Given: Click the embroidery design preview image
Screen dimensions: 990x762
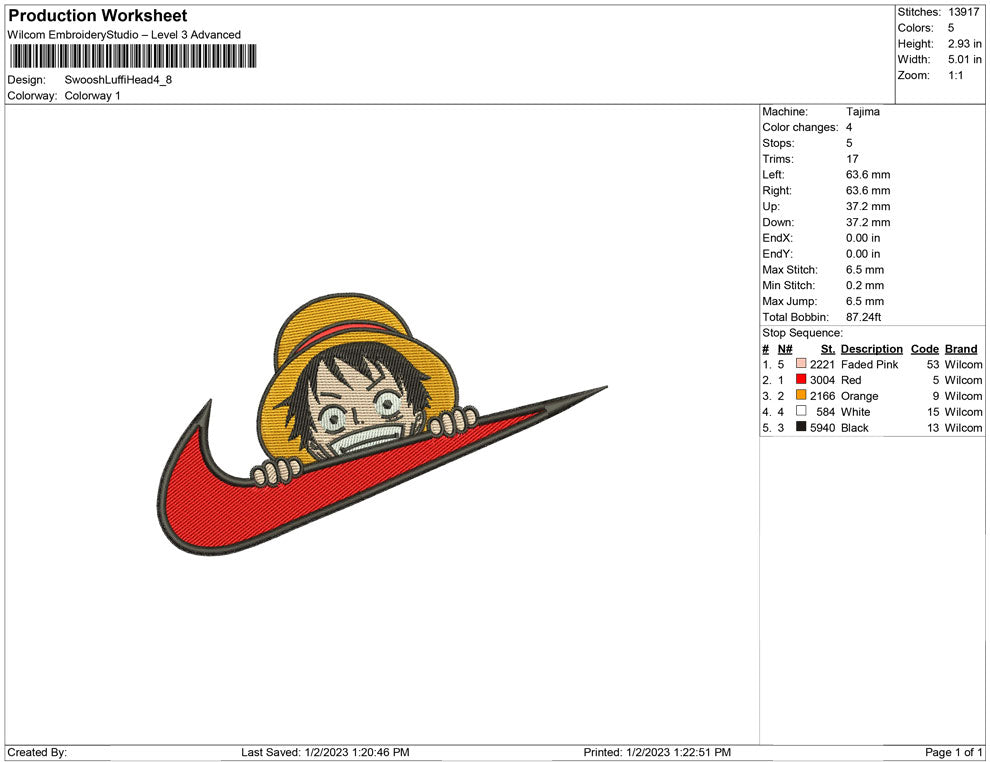Looking at the screenshot, I should [x=381, y=424].
